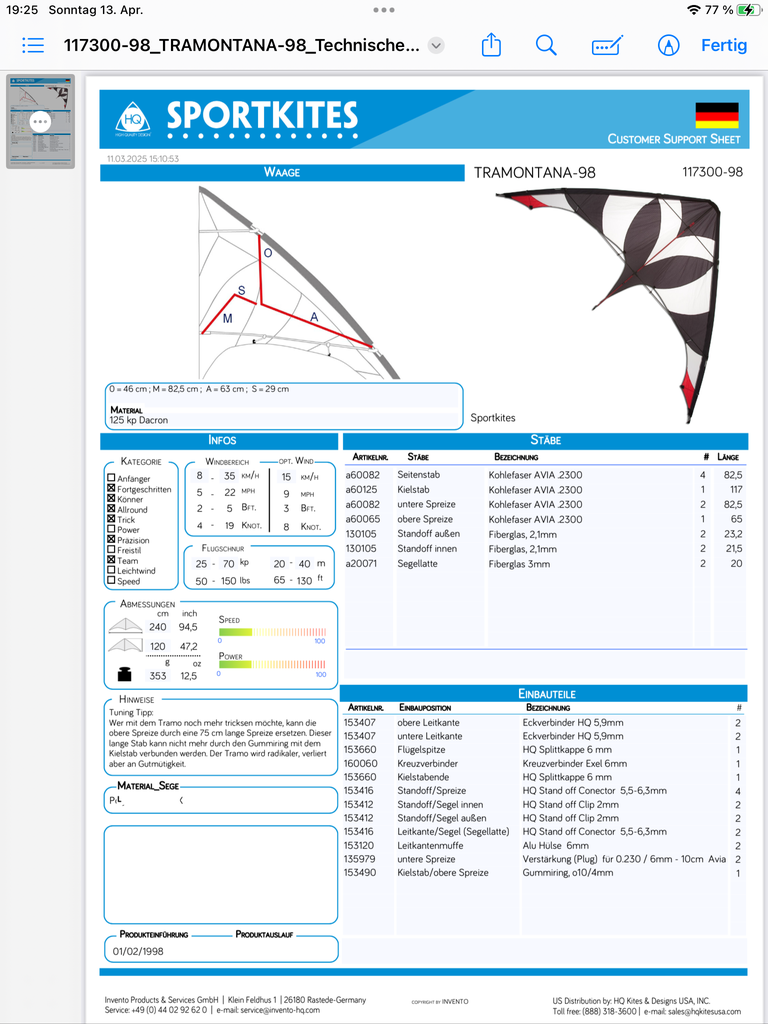Enable the Leichtwind checkbox

(x=111, y=571)
